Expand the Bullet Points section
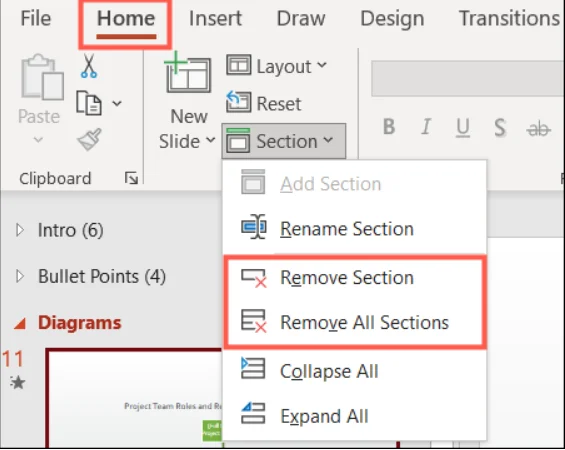This screenshot has width=565, height=450. pyautogui.click(x=20, y=276)
